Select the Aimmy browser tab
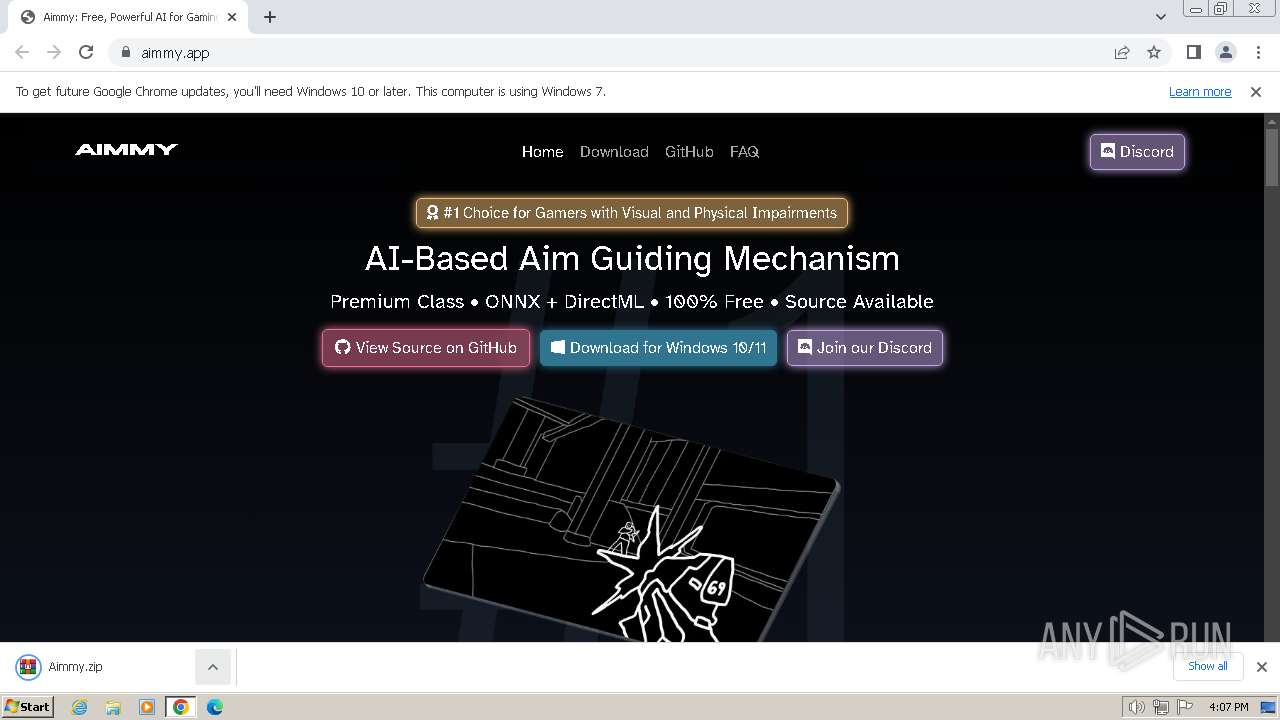Viewport: 1280px width, 720px height. pos(128,17)
